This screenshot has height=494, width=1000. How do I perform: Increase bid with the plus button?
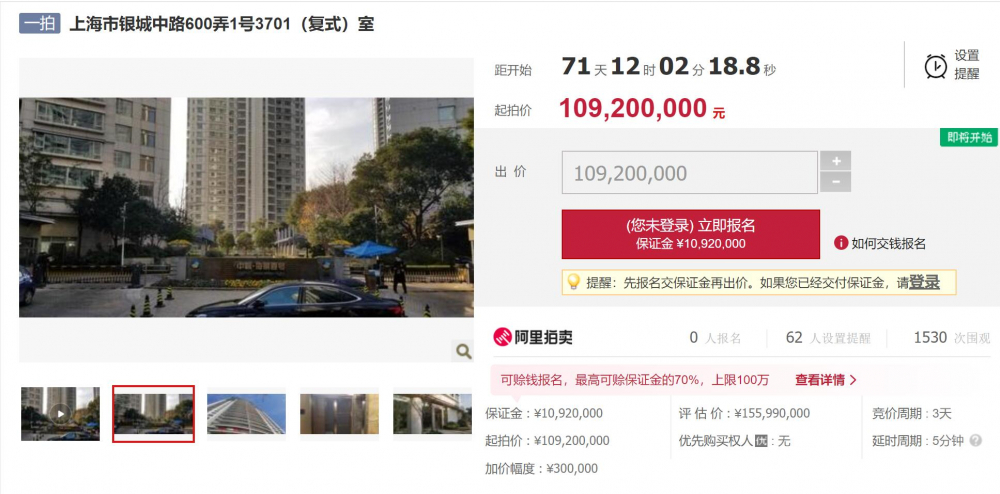tap(835, 161)
